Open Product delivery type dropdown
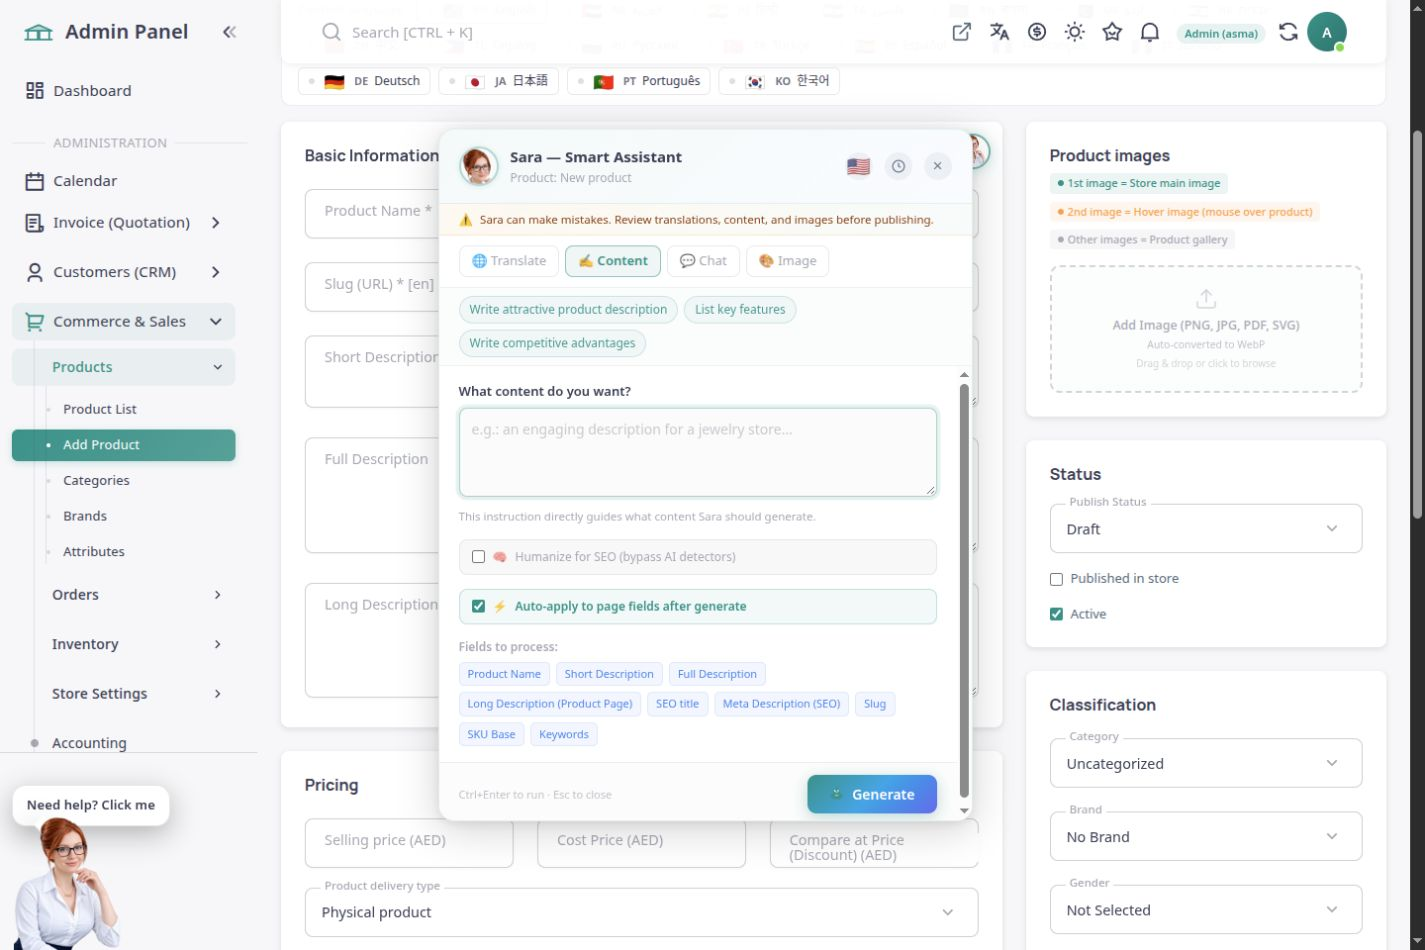 [641, 912]
